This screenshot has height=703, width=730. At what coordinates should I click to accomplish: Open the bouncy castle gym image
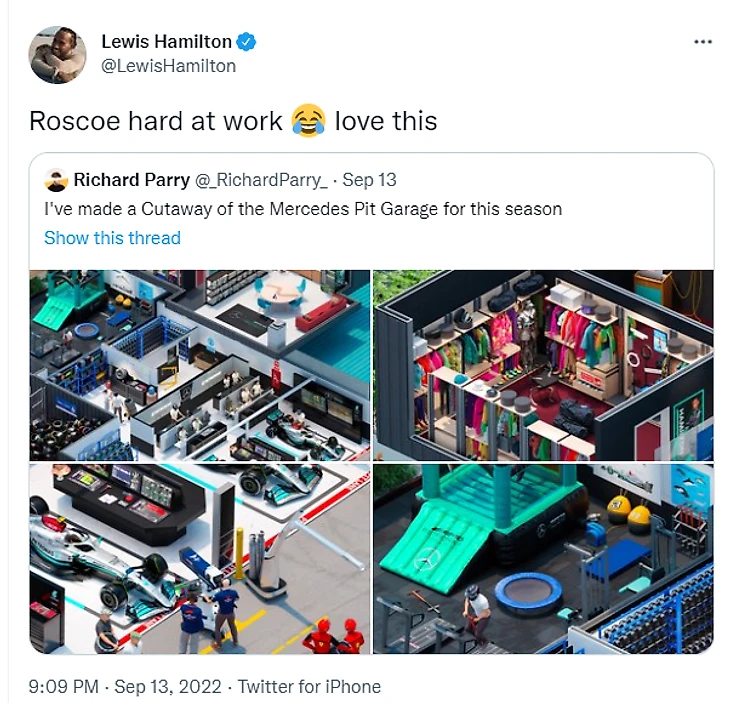tap(543, 559)
